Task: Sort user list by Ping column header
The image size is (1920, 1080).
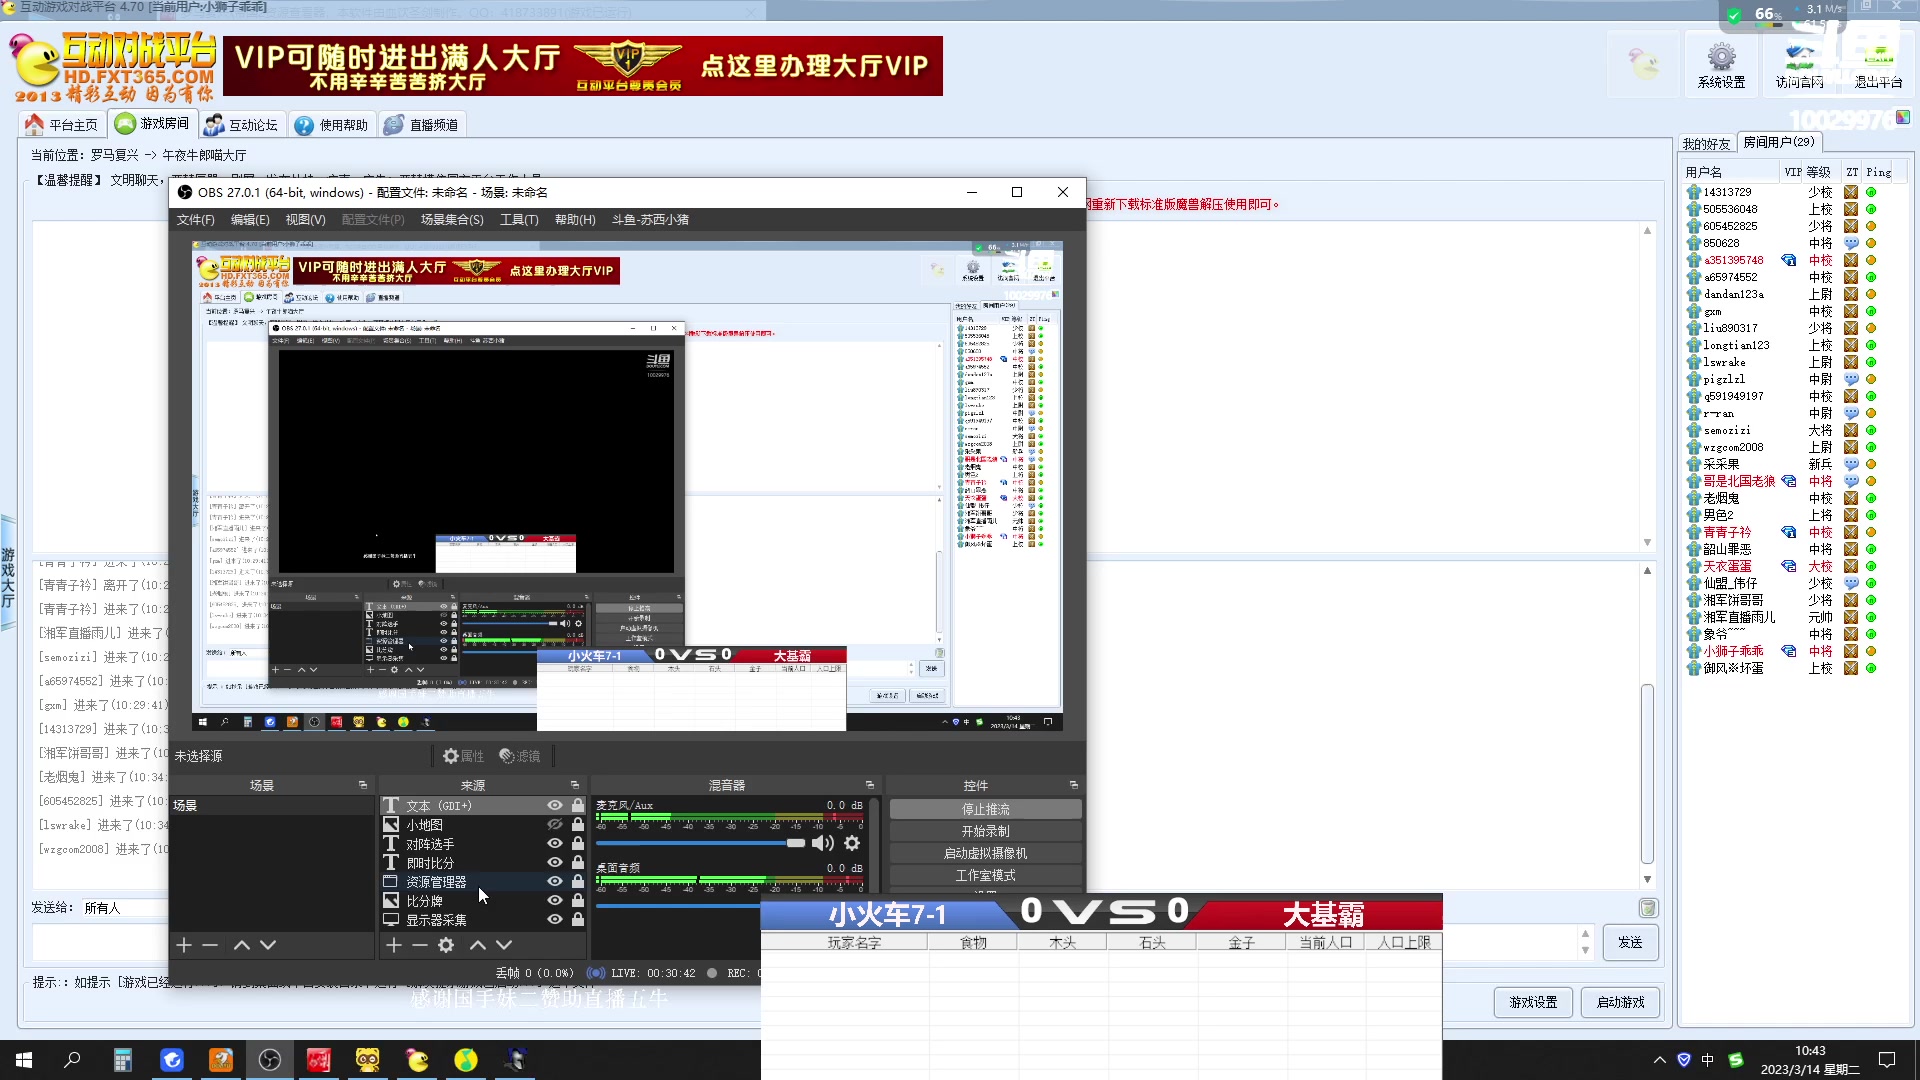Action: coord(1879,172)
